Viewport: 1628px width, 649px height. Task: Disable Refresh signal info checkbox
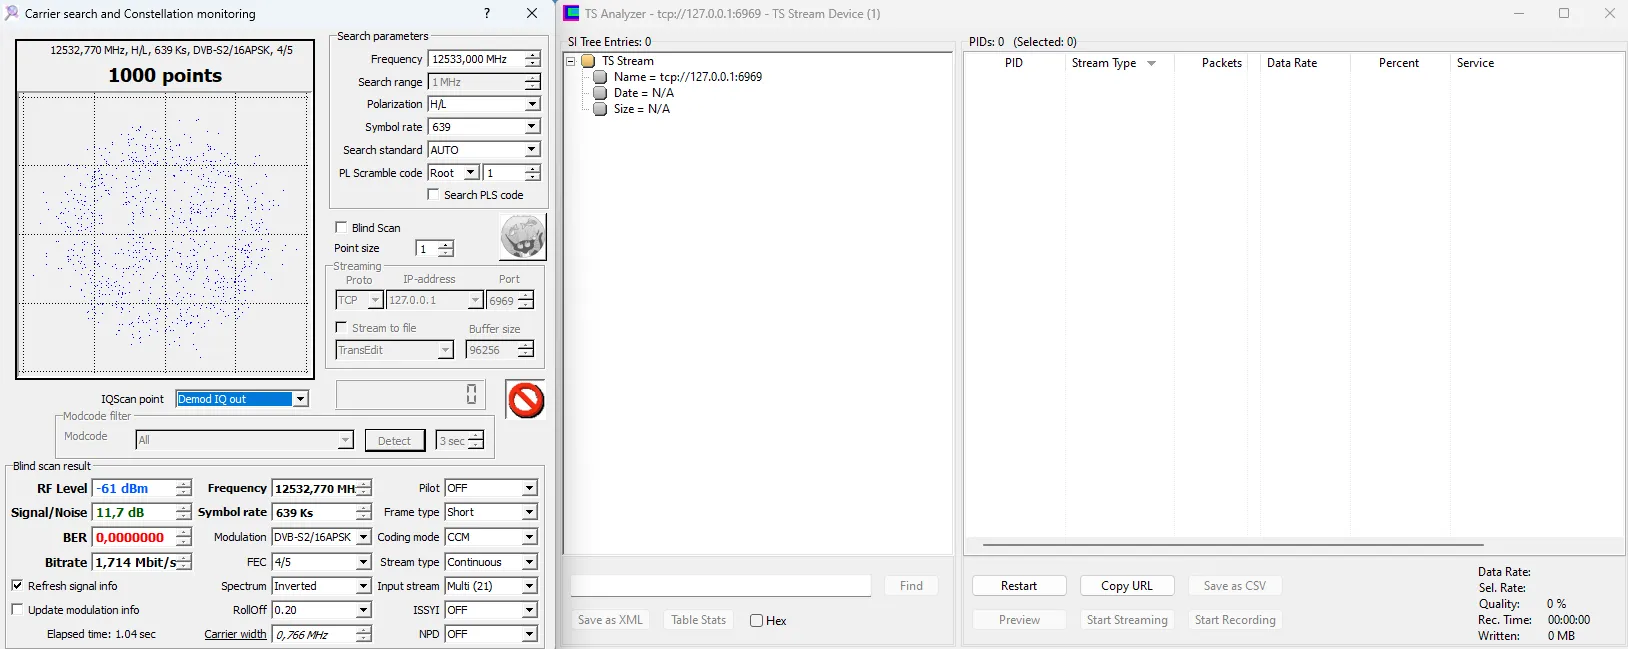(x=17, y=586)
